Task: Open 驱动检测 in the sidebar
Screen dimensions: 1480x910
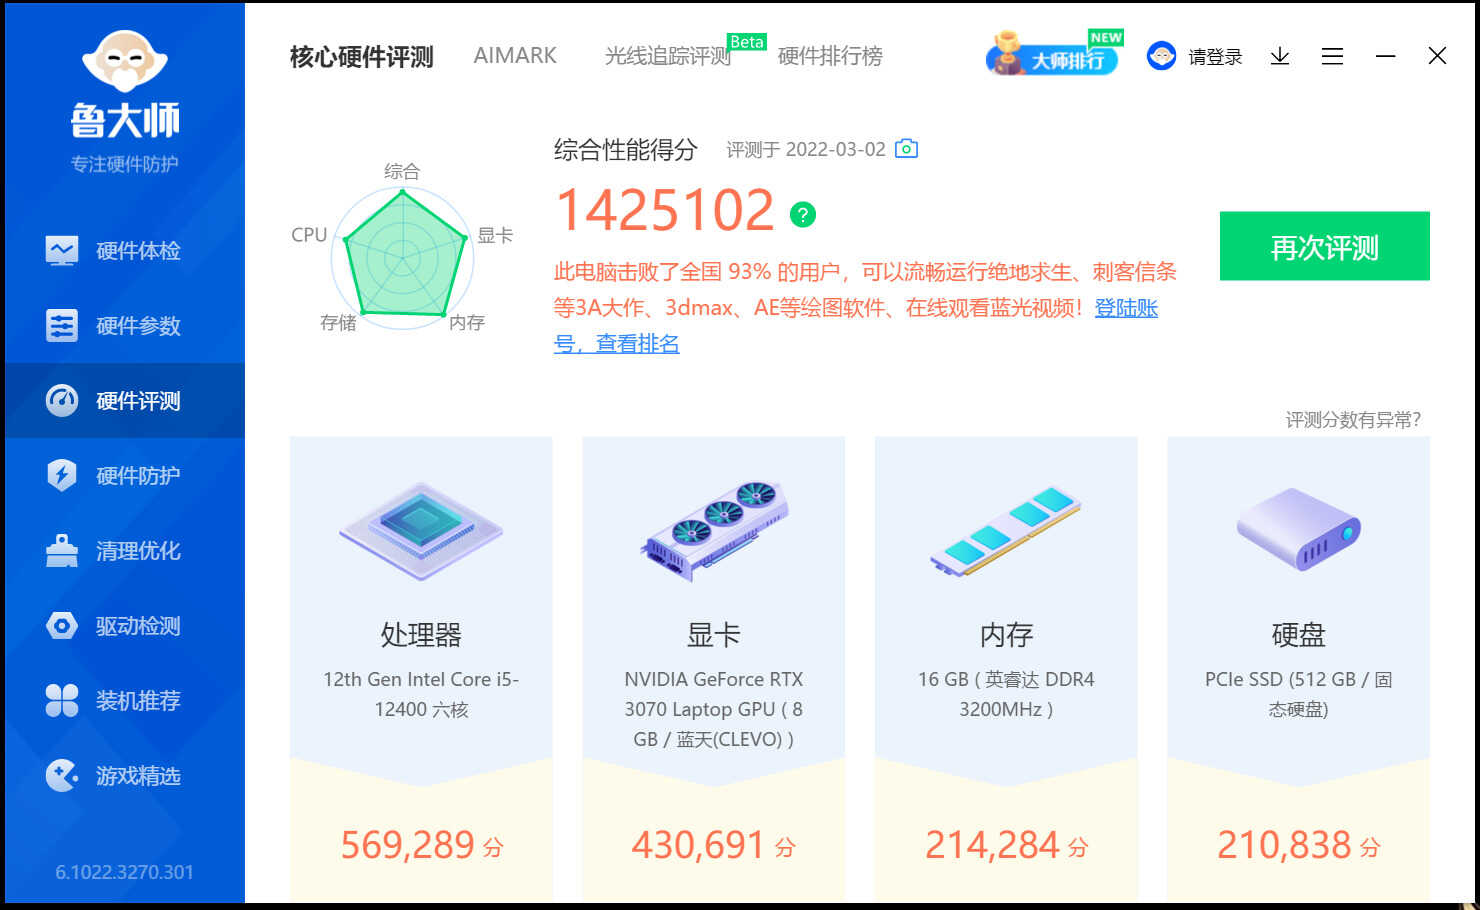Action: point(125,625)
